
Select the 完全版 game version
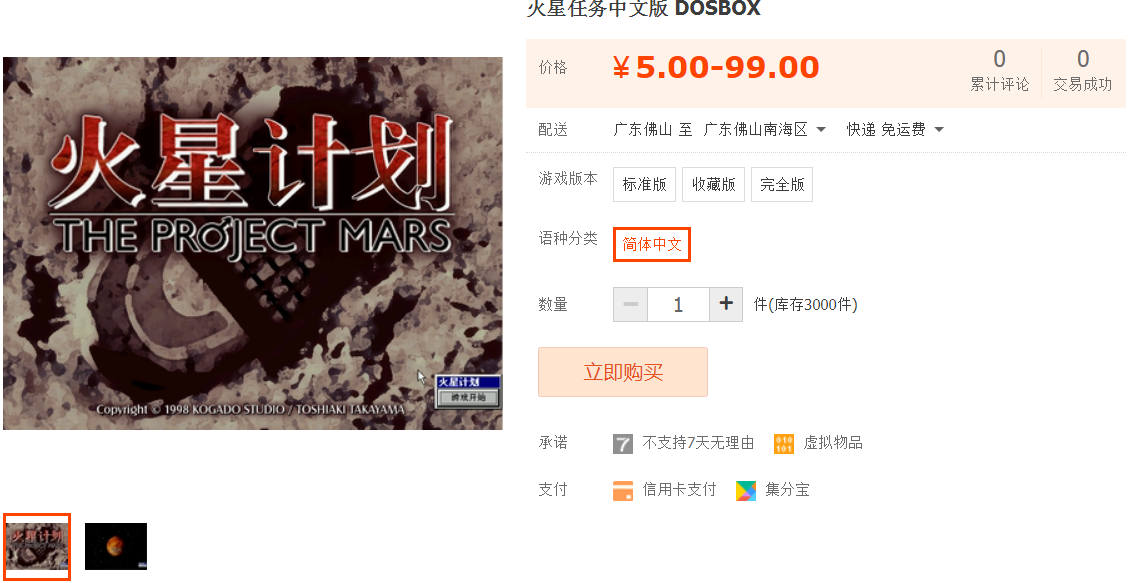click(x=782, y=184)
